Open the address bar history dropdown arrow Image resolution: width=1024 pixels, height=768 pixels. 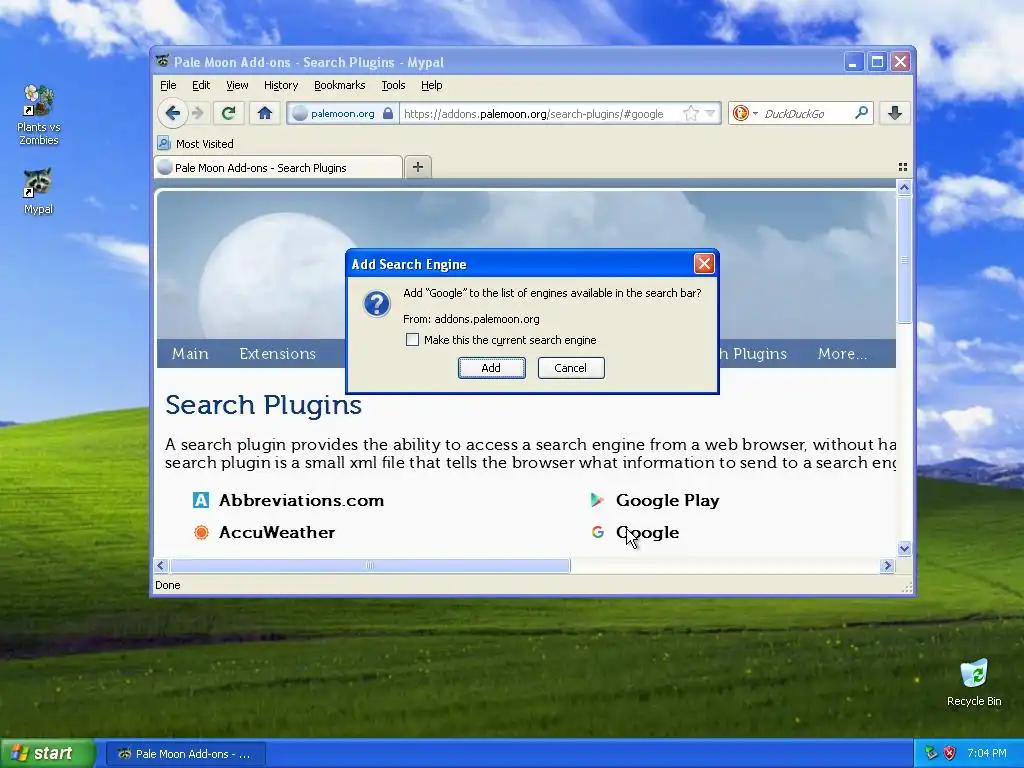tap(711, 113)
